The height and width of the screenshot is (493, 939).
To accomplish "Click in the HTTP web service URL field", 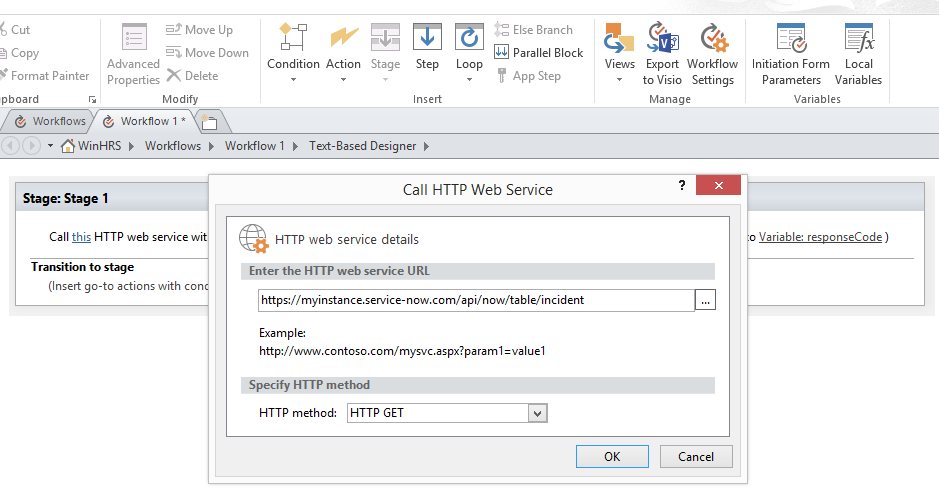I will 476,300.
